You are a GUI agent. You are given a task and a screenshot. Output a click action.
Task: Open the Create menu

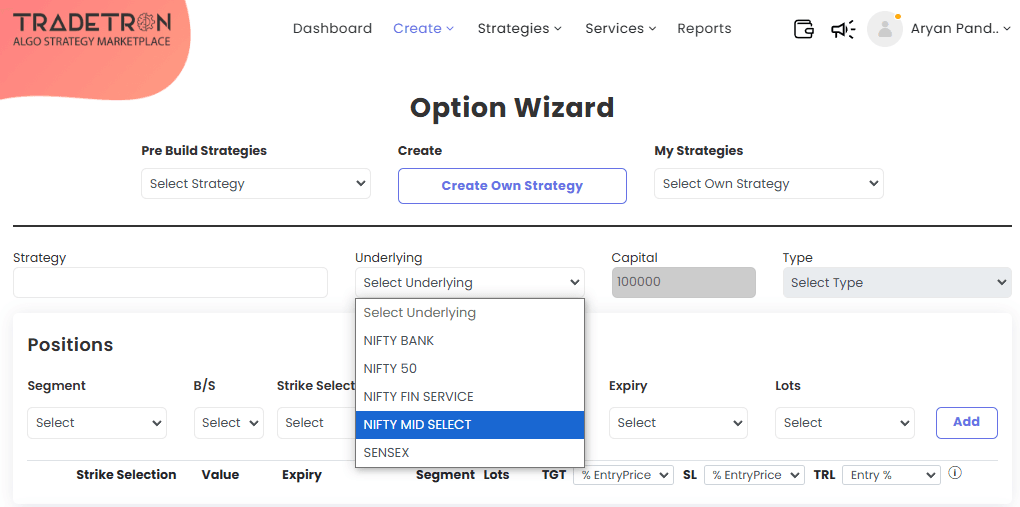click(x=423, y=29)
